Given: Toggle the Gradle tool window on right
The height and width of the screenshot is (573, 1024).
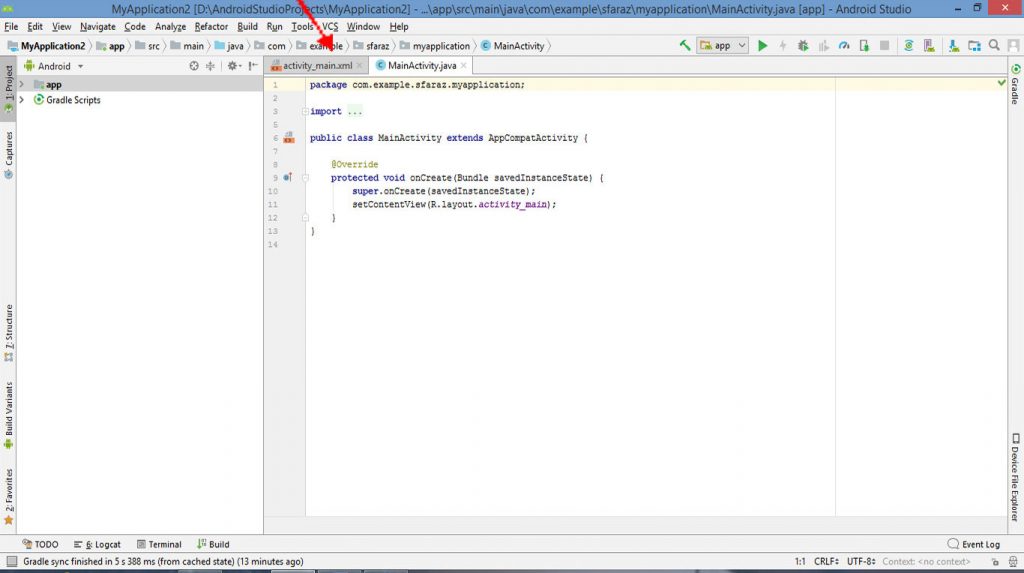Looking at the screenshot, I should point(1016,85).
